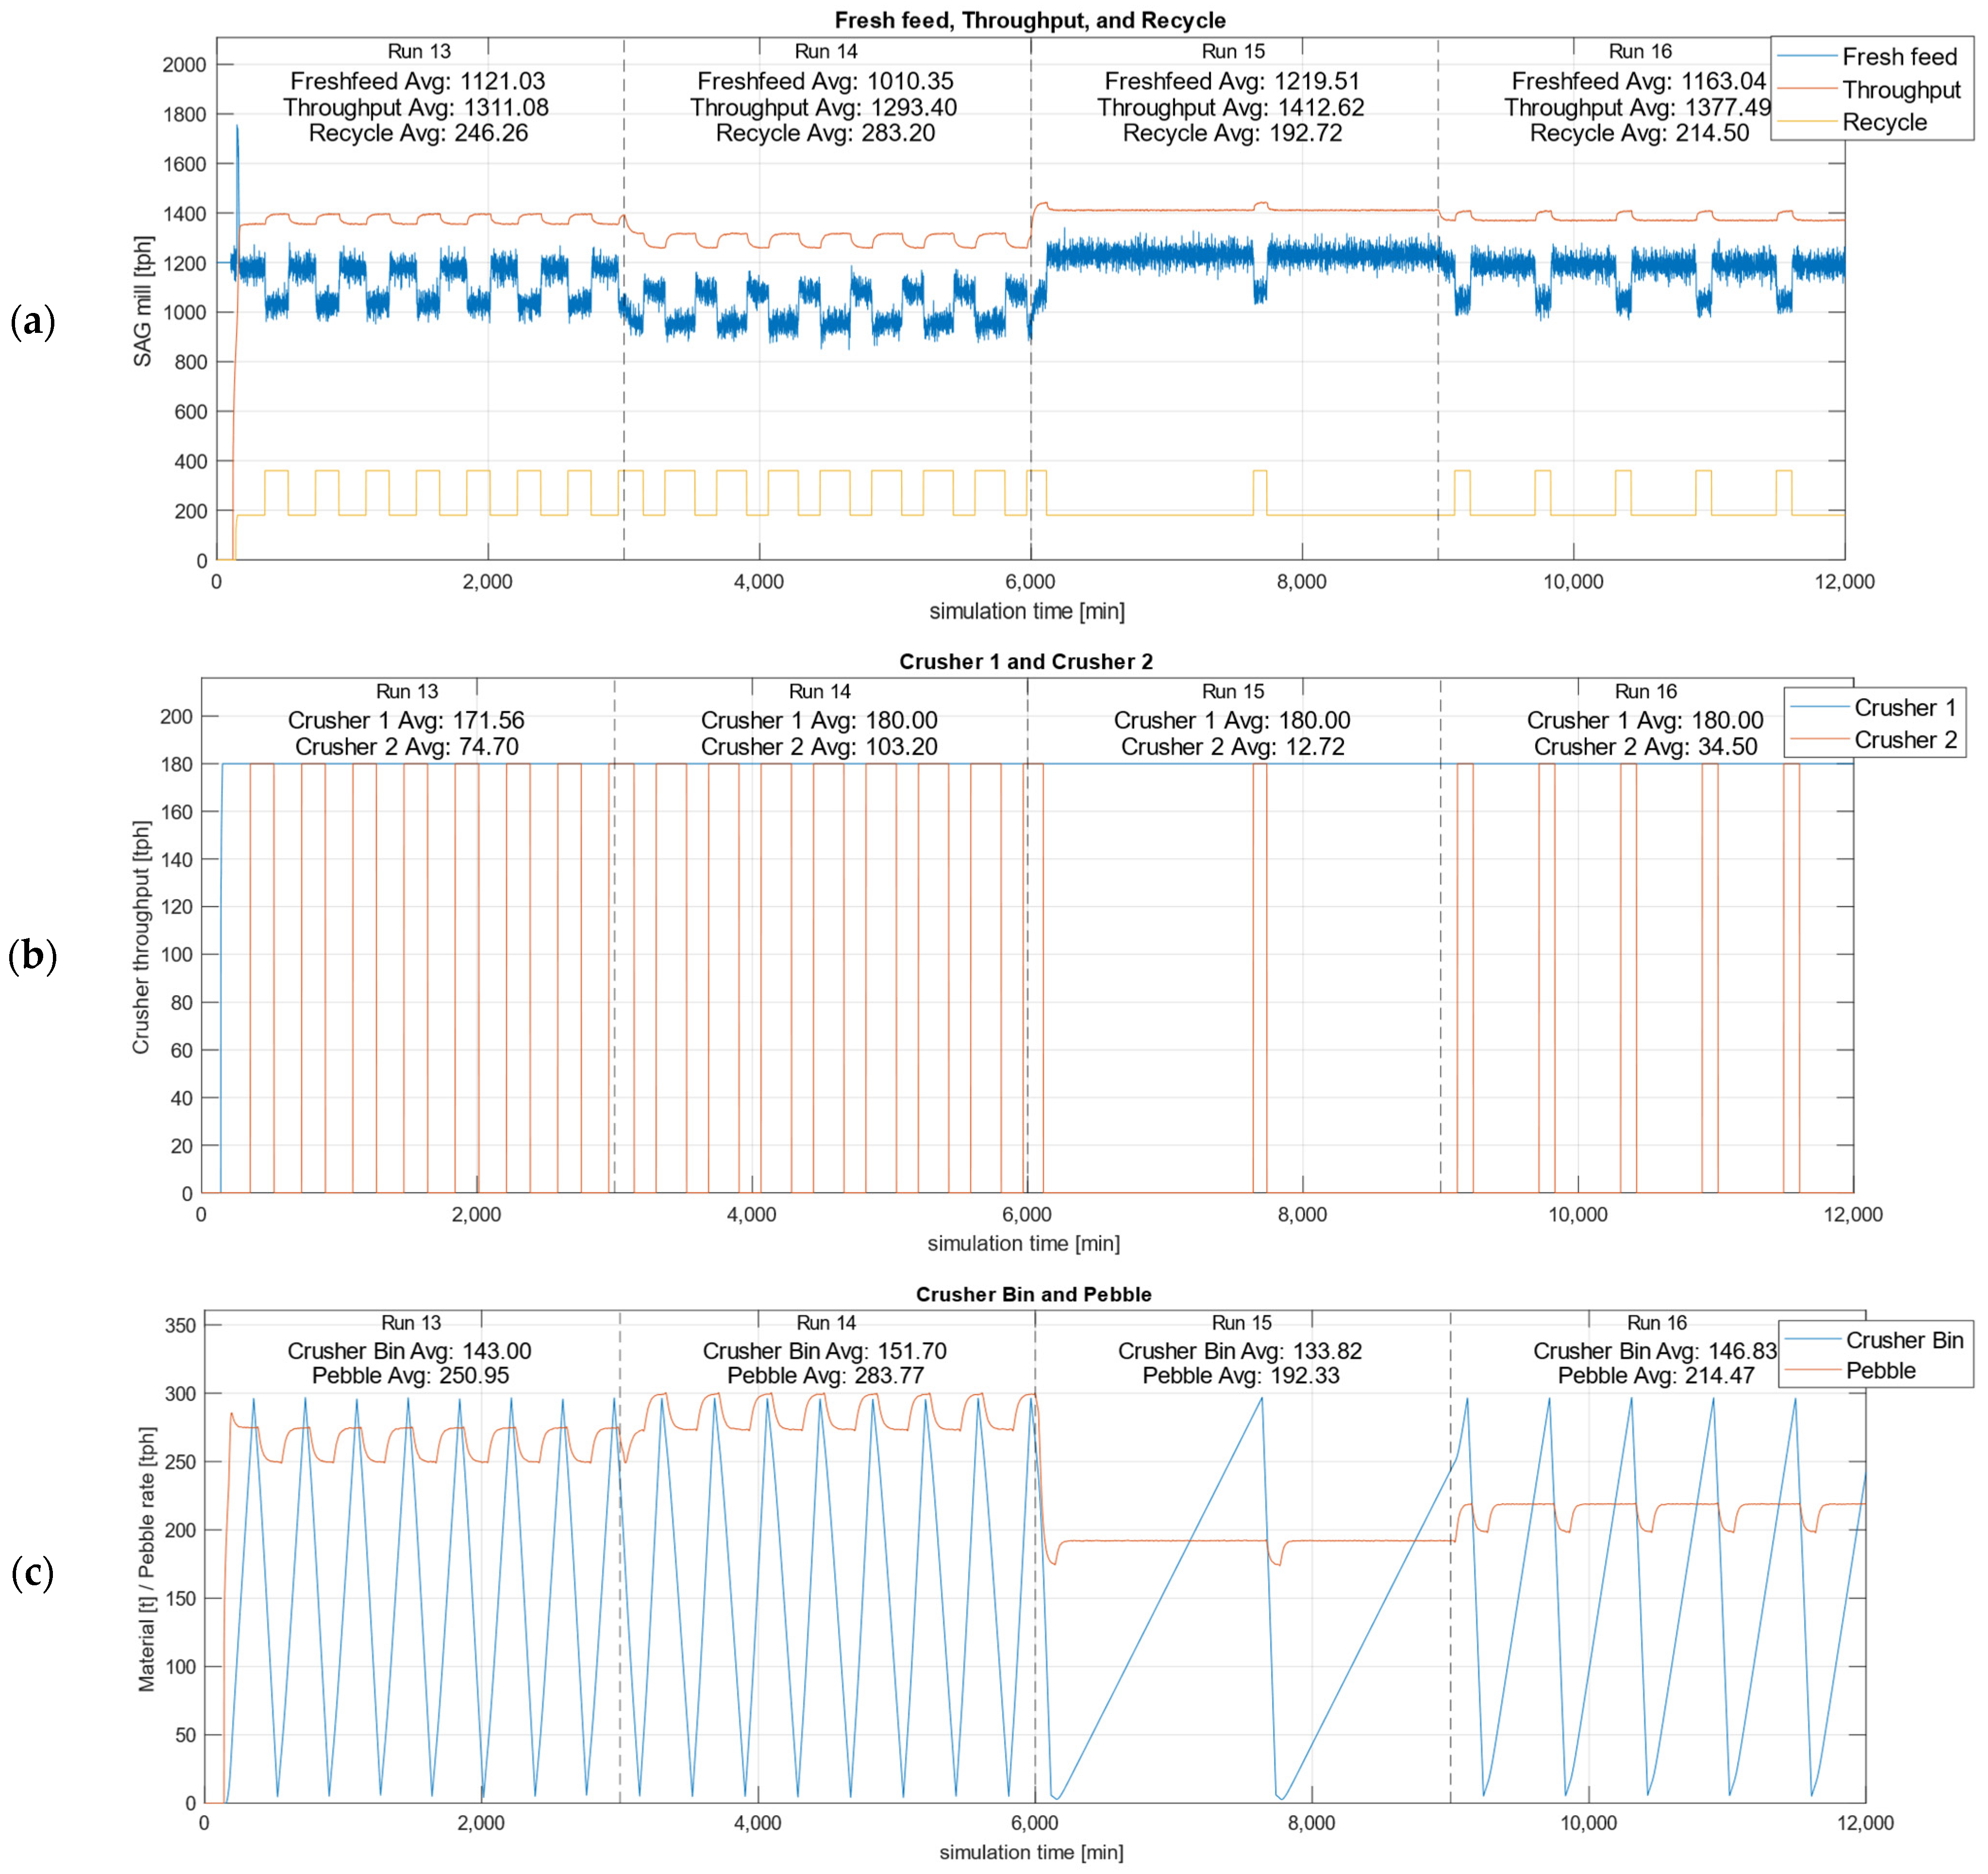Click the 'Crusher 1 and Crusher 2' plot title

[1025, 661]
